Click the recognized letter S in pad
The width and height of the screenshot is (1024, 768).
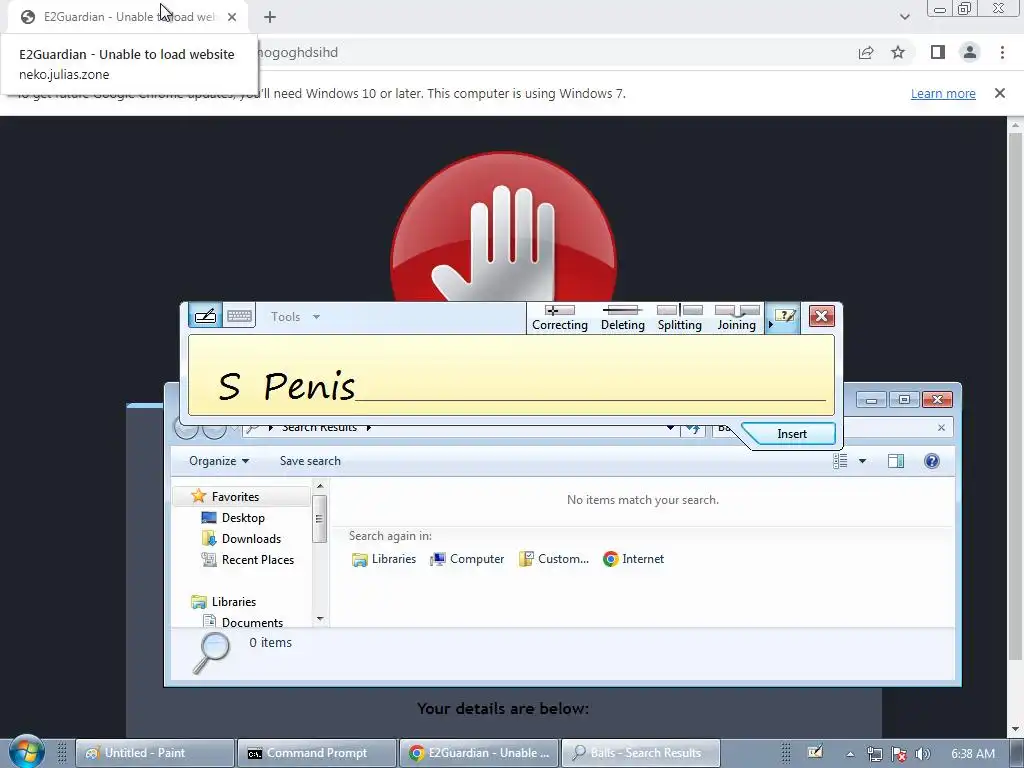(x=229, y=387)
